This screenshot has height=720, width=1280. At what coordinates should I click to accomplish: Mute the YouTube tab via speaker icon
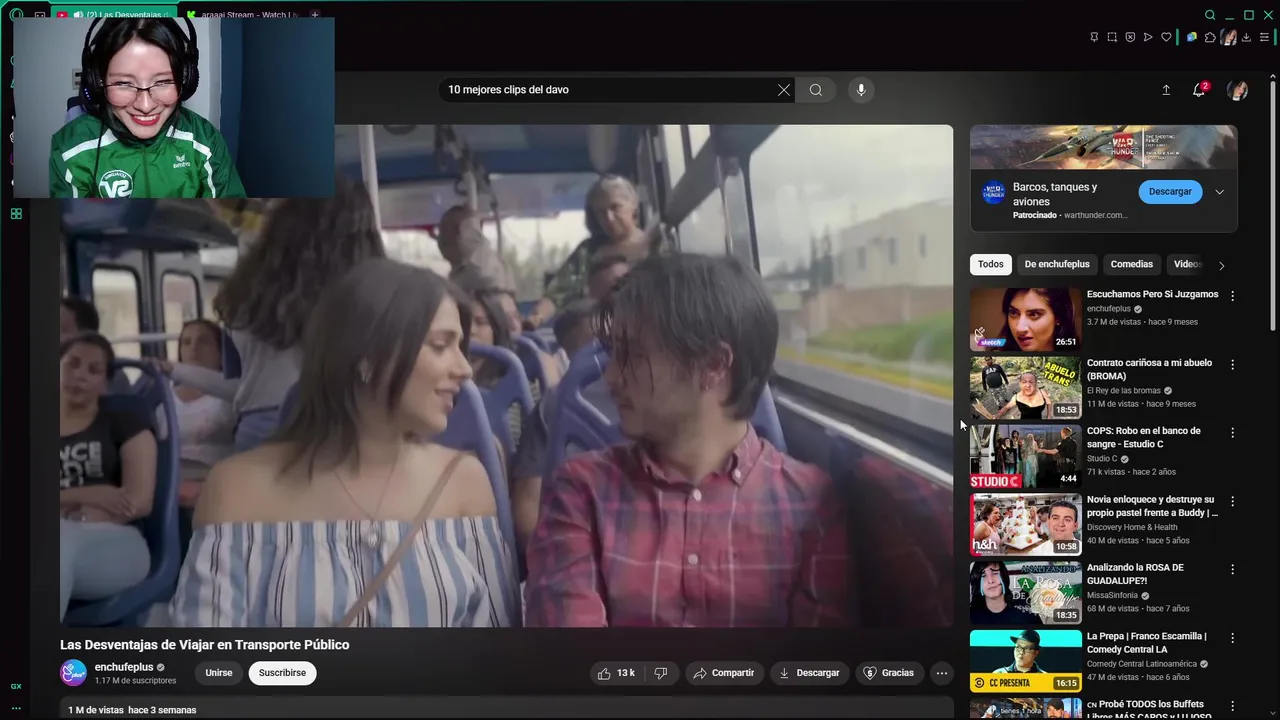tap(77, 15)
